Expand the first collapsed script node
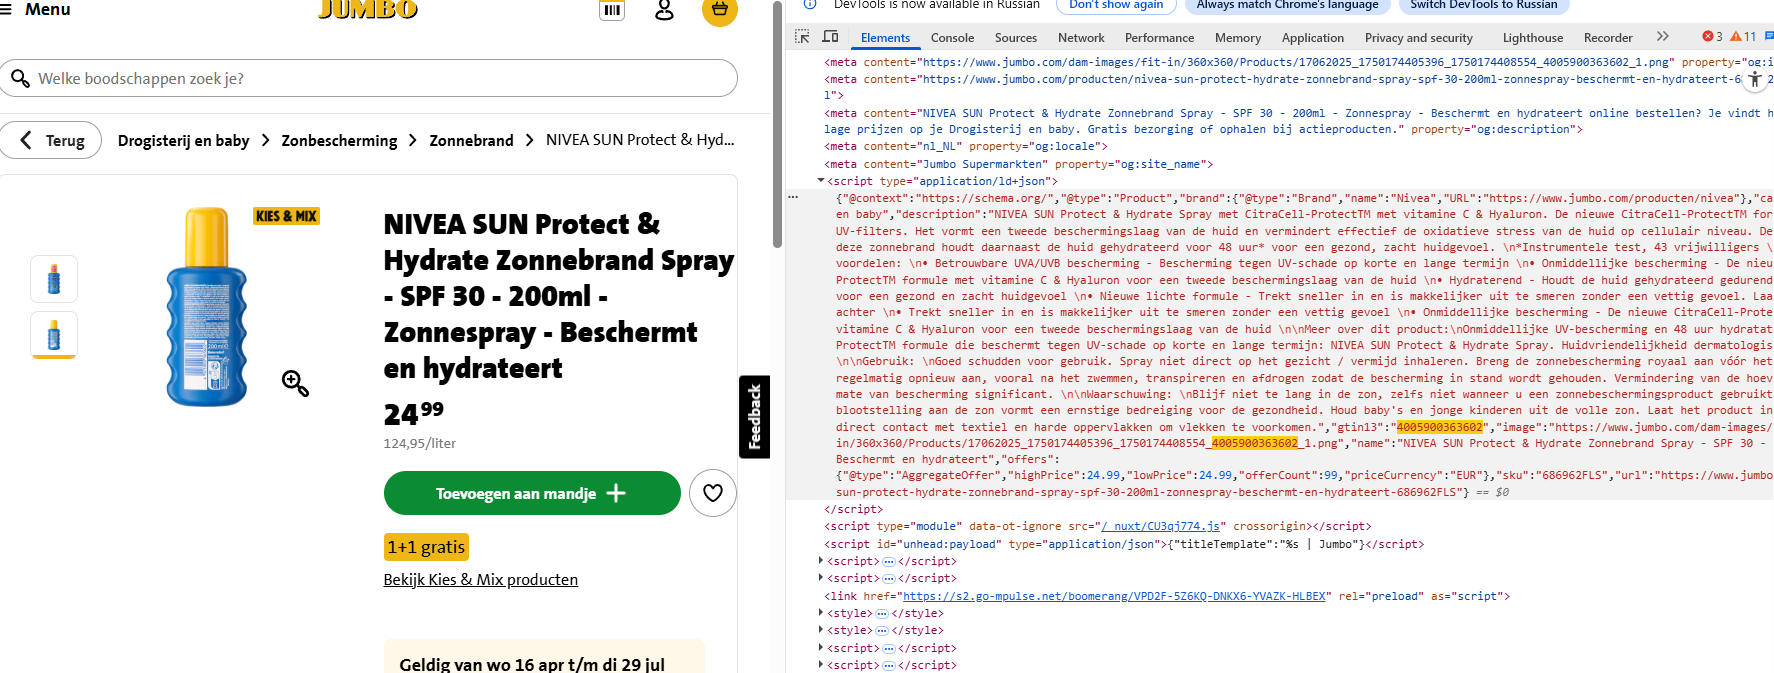This screenshot has height=673, width=1774. click(x=822, y=561)
